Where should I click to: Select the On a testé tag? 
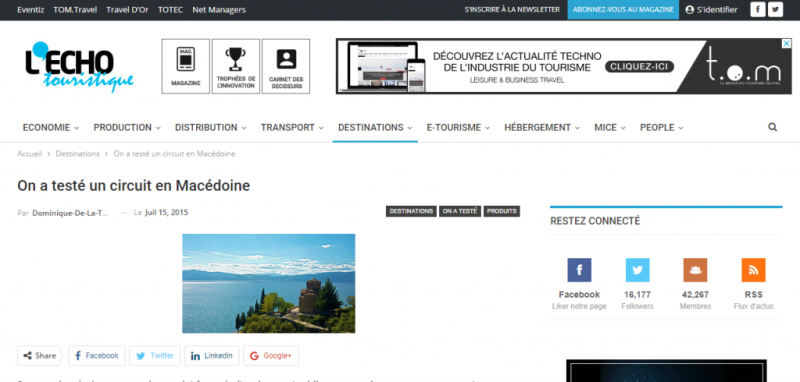coord(460,211)
